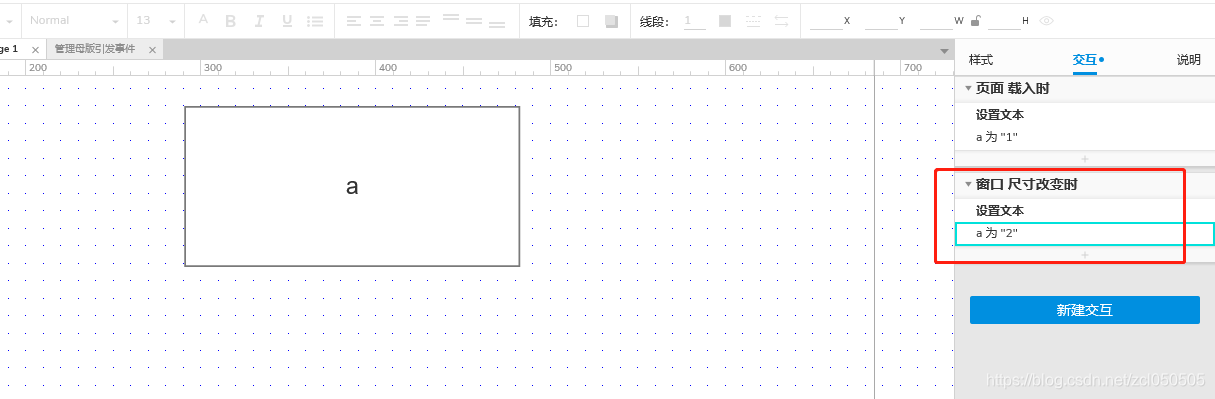This screenshot has width=1215, height=399.
Task: Add action under 页面 载入时 plus bar
Action: tap(1085, 159)
